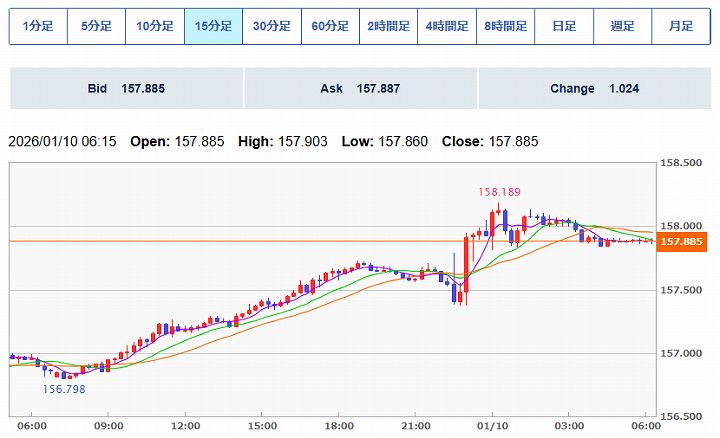The width and height of the screenshot is (720, 438).
Task: Click the 01/10 date marker on time axis
Action: pos(491,426)
